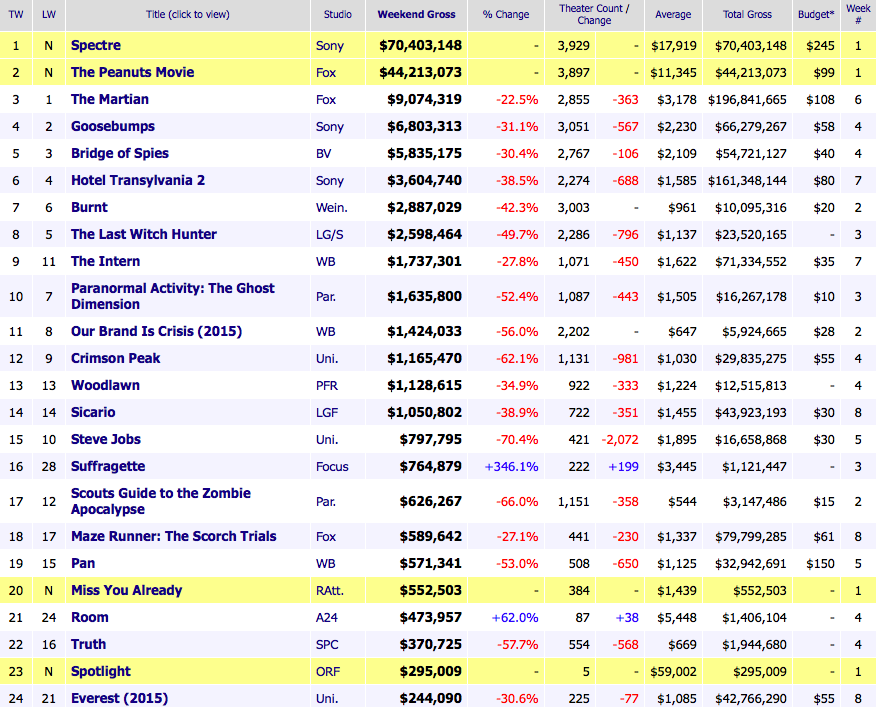Open the Crimson Peak link
Screen dimensions: 876x707
[116, 358]
